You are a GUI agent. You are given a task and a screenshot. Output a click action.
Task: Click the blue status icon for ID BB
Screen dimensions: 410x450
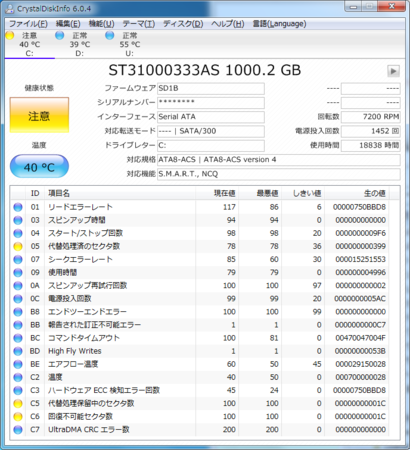pos(18,325)
